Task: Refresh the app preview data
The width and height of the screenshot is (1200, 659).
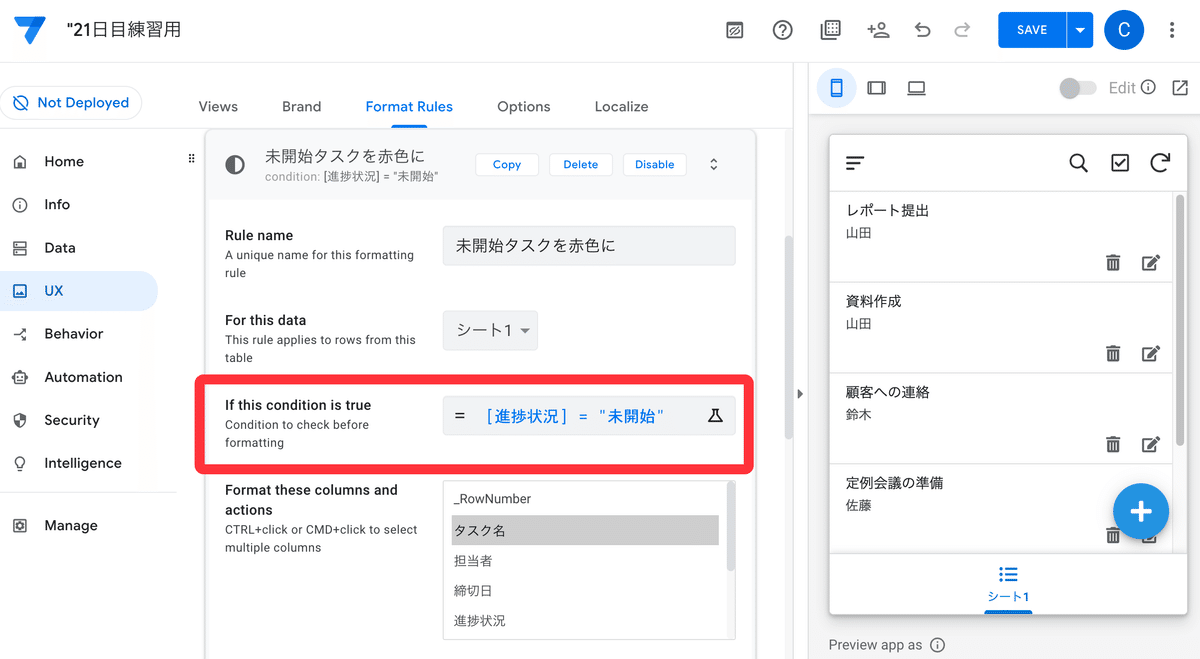Action: tap(1160, 162)
